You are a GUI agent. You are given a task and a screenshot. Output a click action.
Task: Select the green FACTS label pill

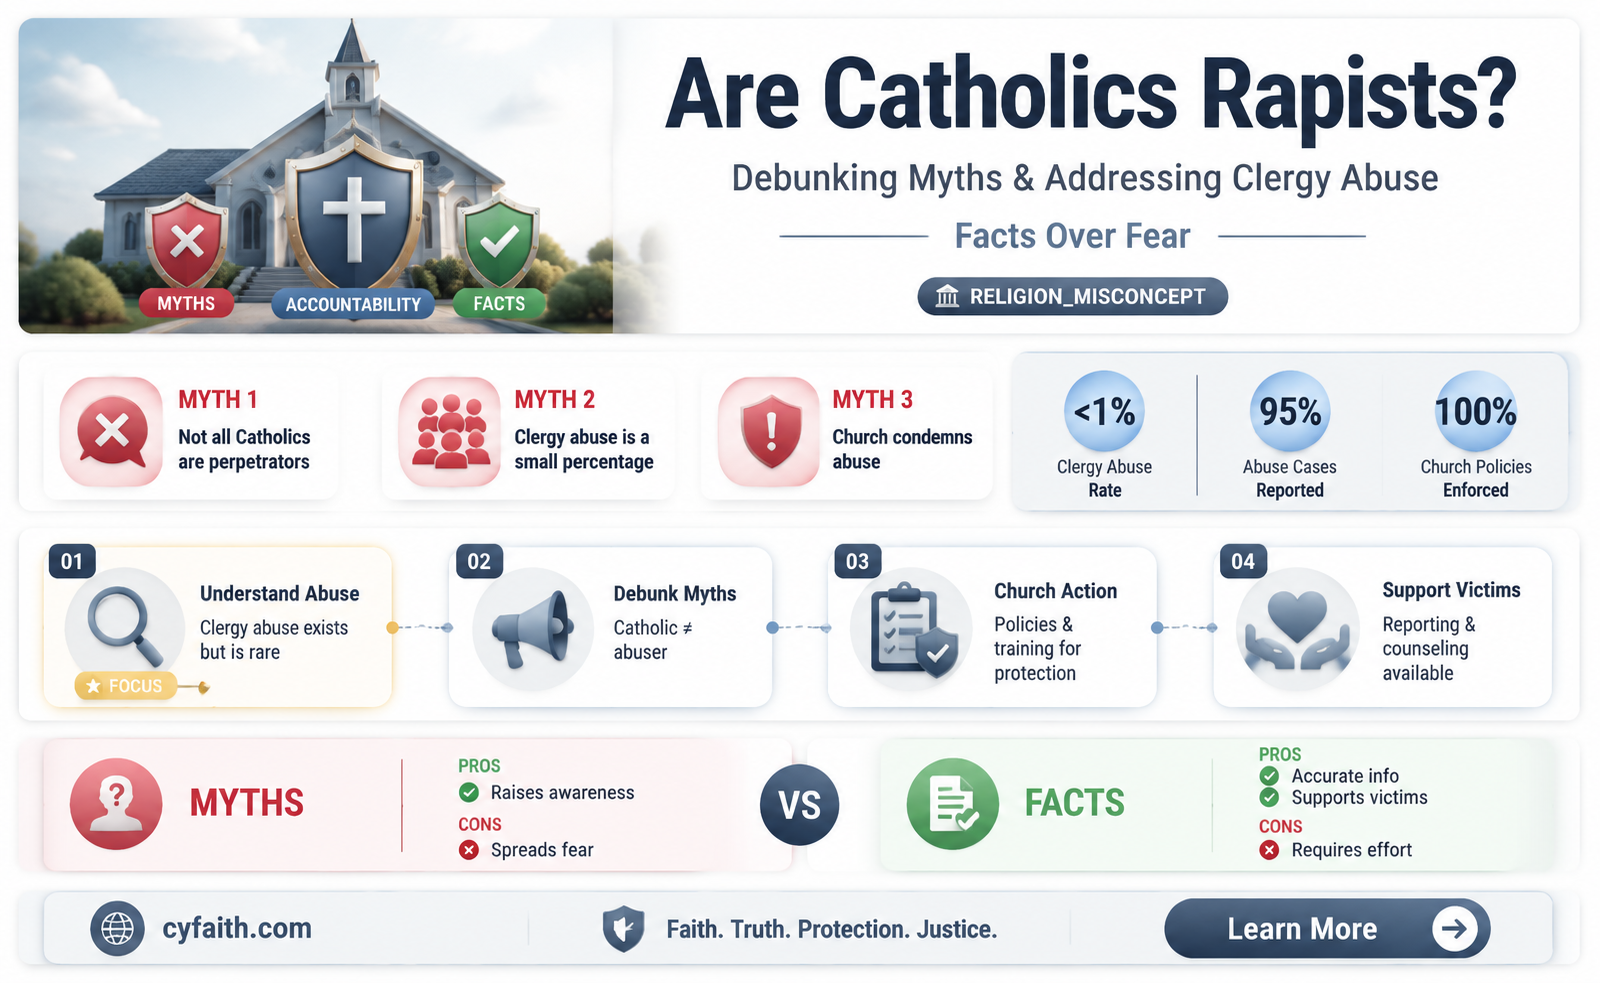pos(499,303)
